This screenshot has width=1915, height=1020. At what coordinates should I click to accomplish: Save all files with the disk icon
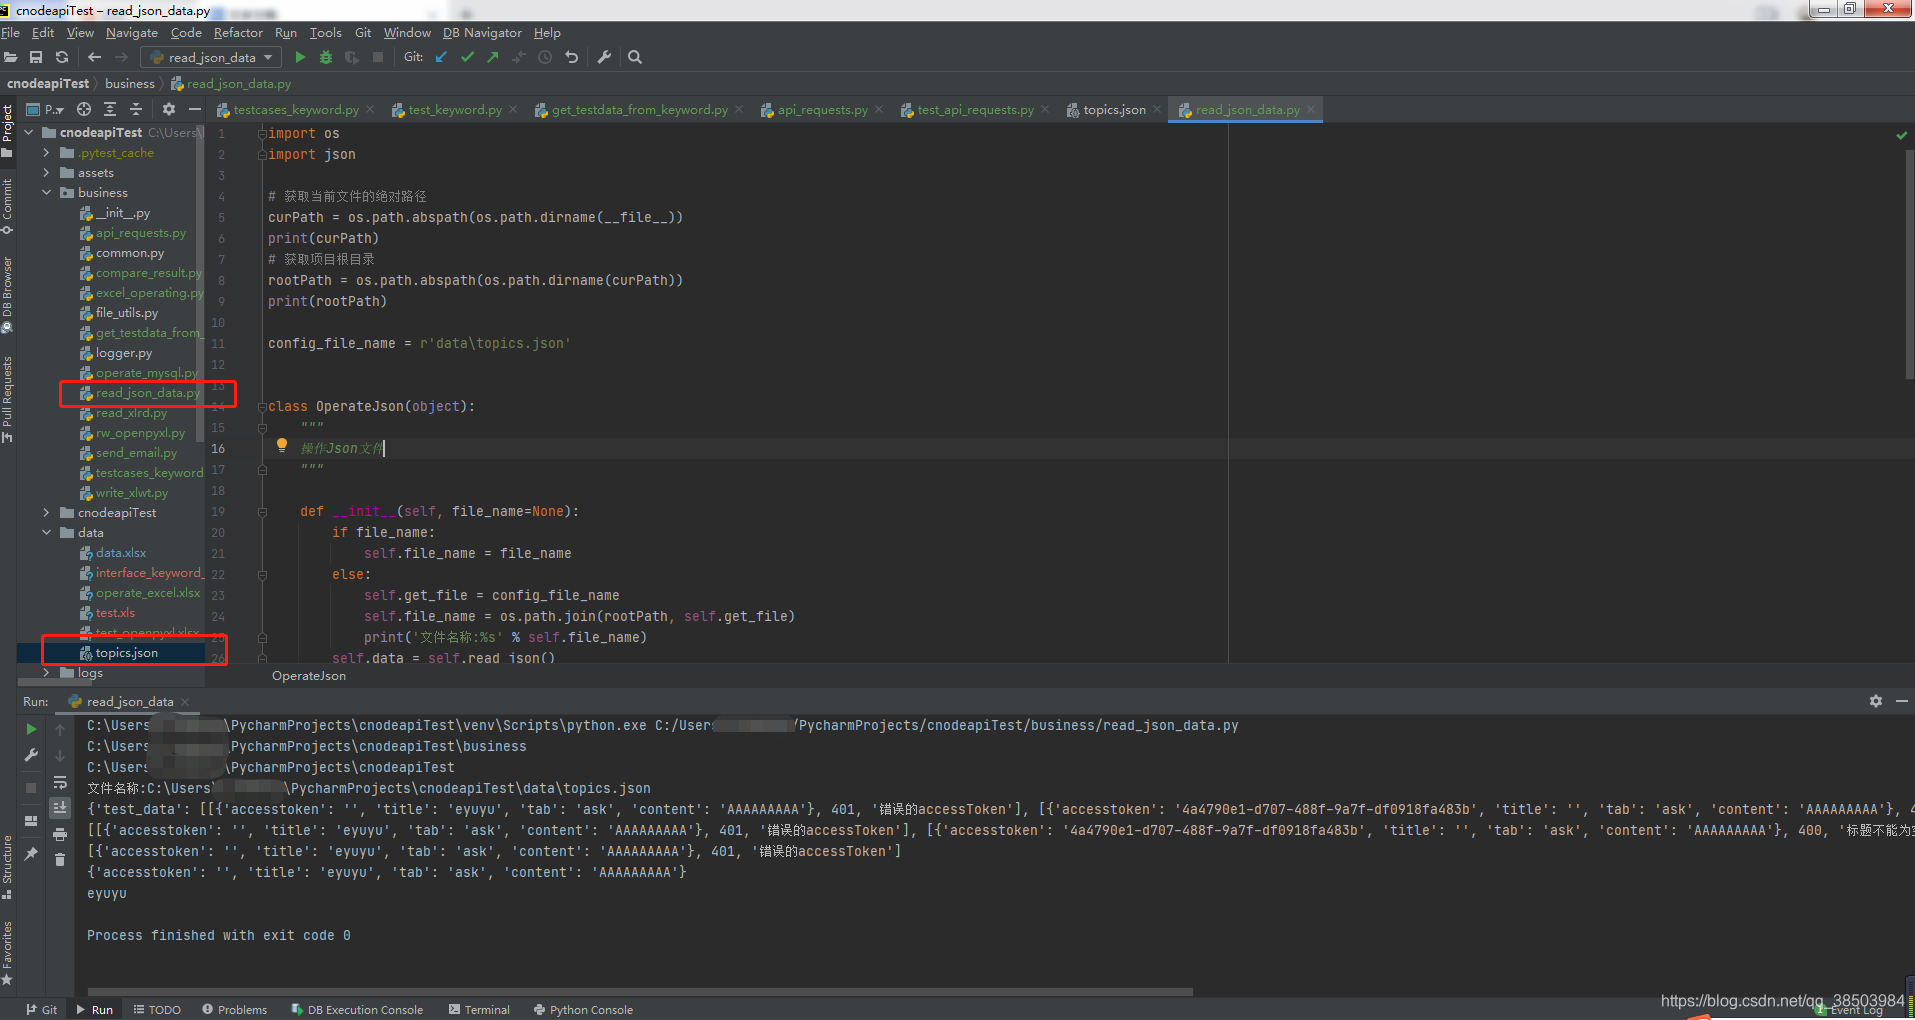(36, 57)
